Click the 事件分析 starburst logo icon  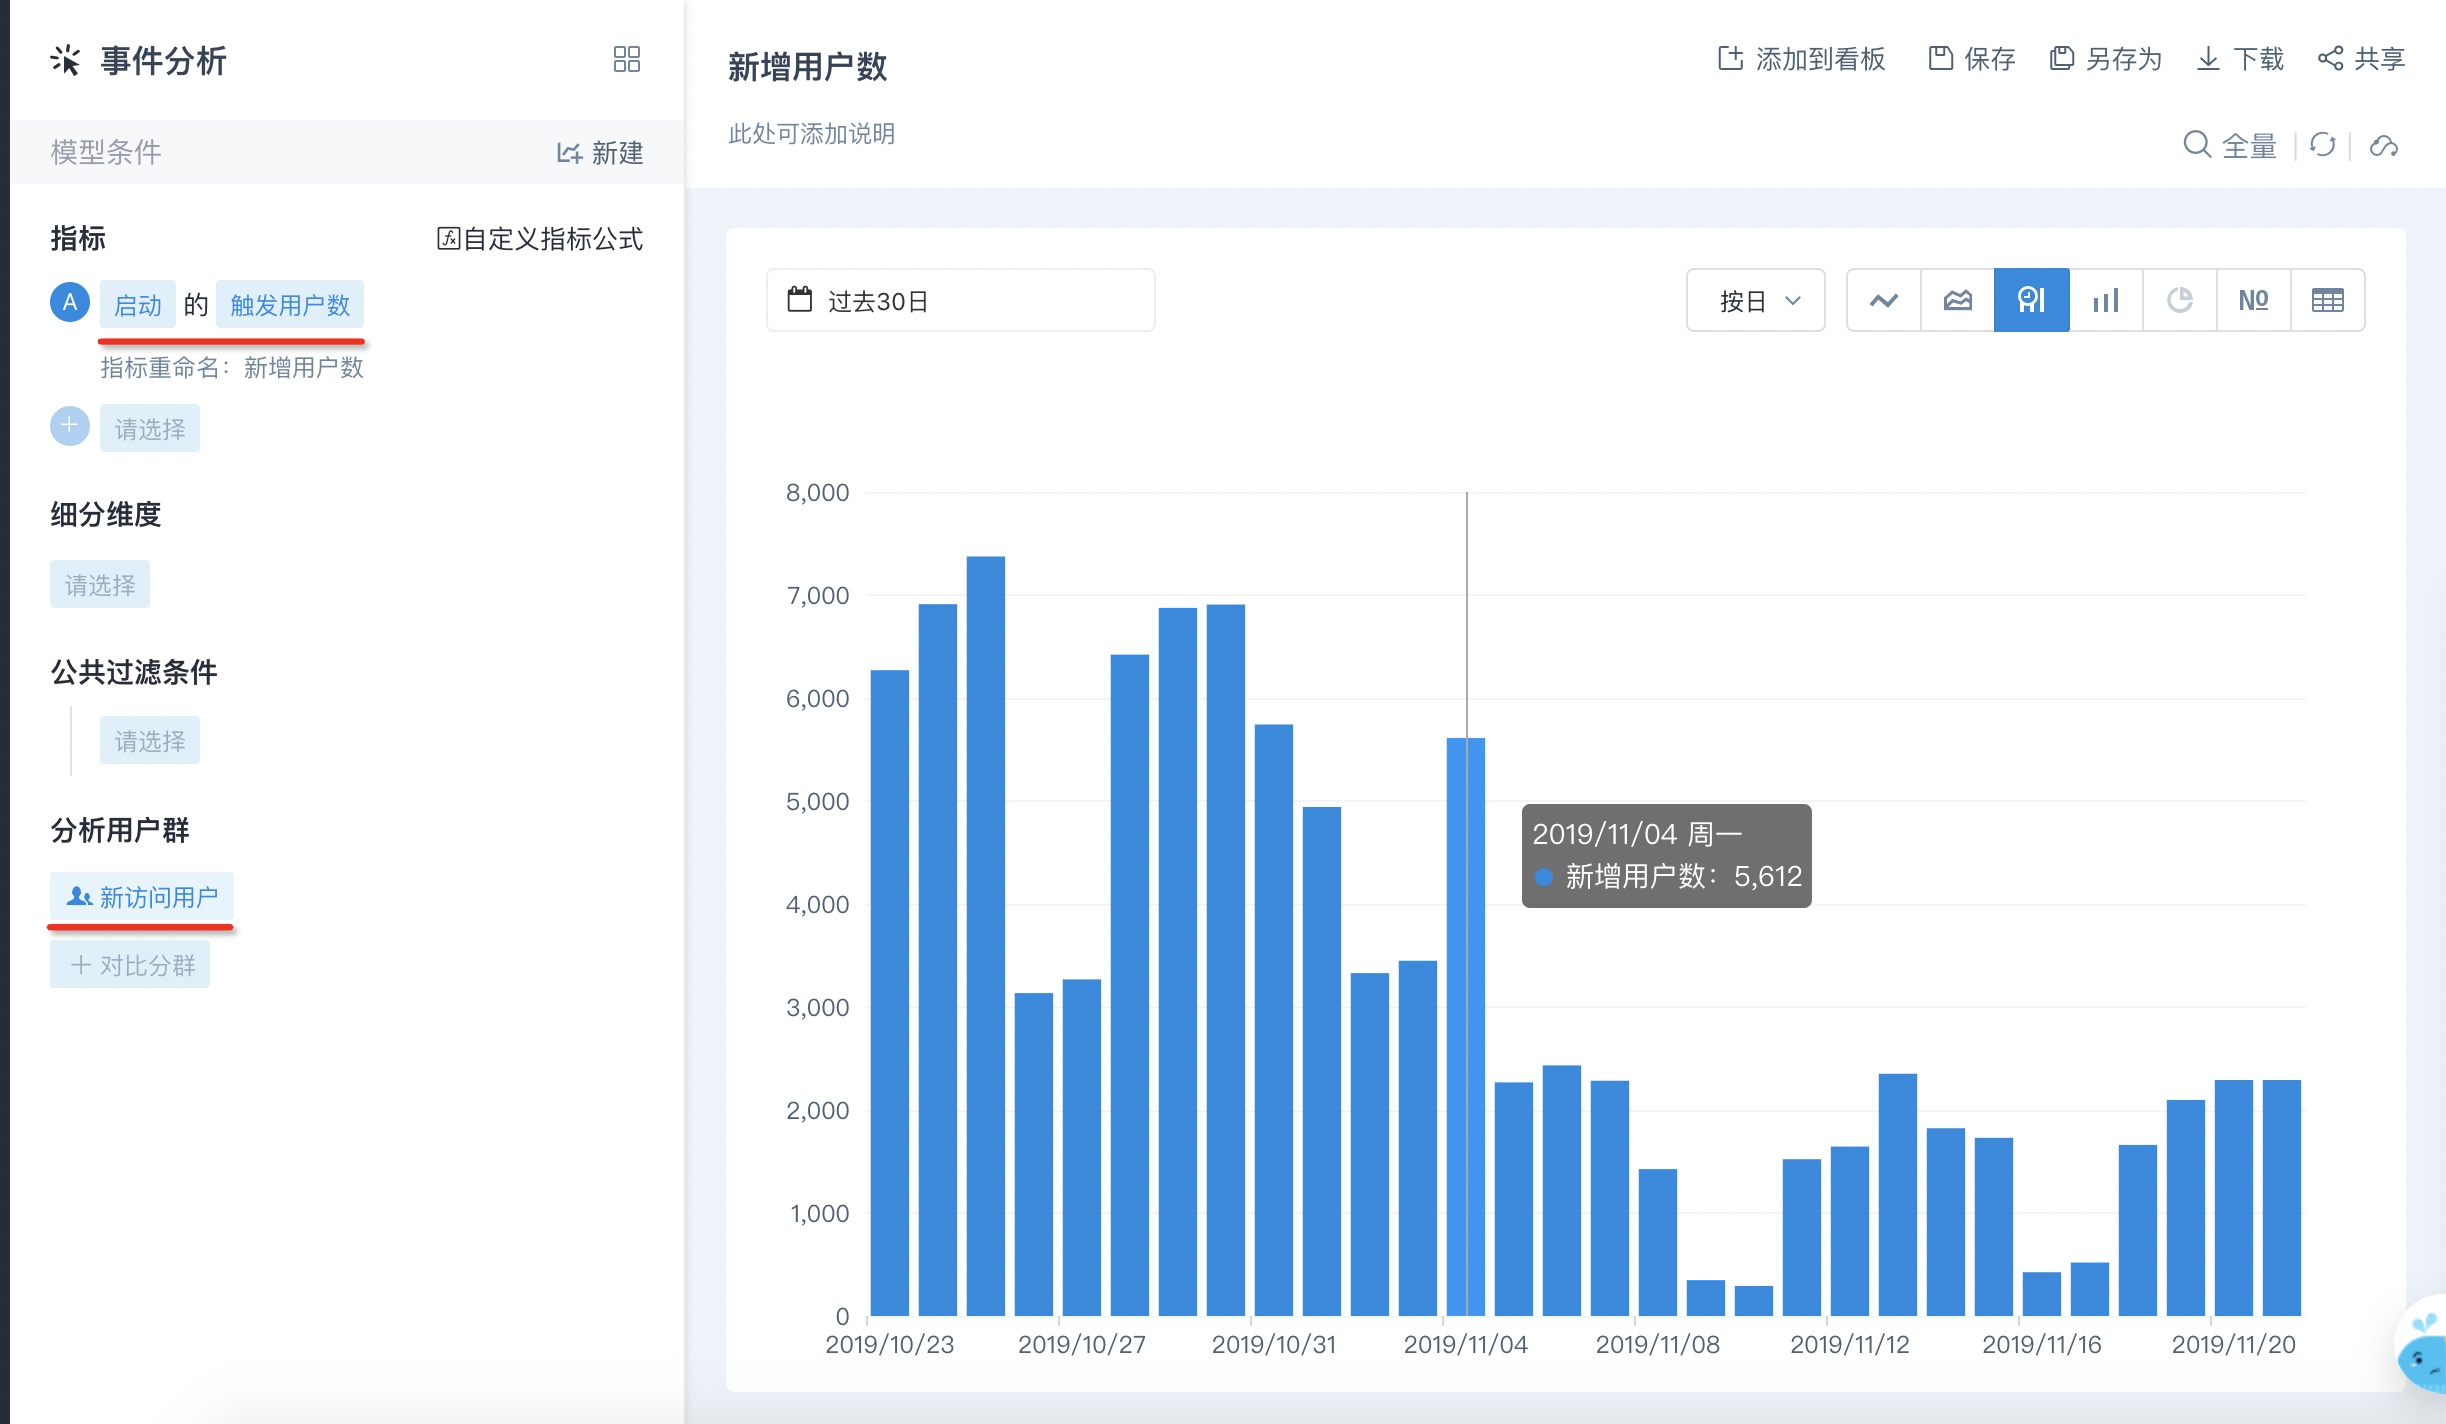pyautogui.click(x=65, y=60)
